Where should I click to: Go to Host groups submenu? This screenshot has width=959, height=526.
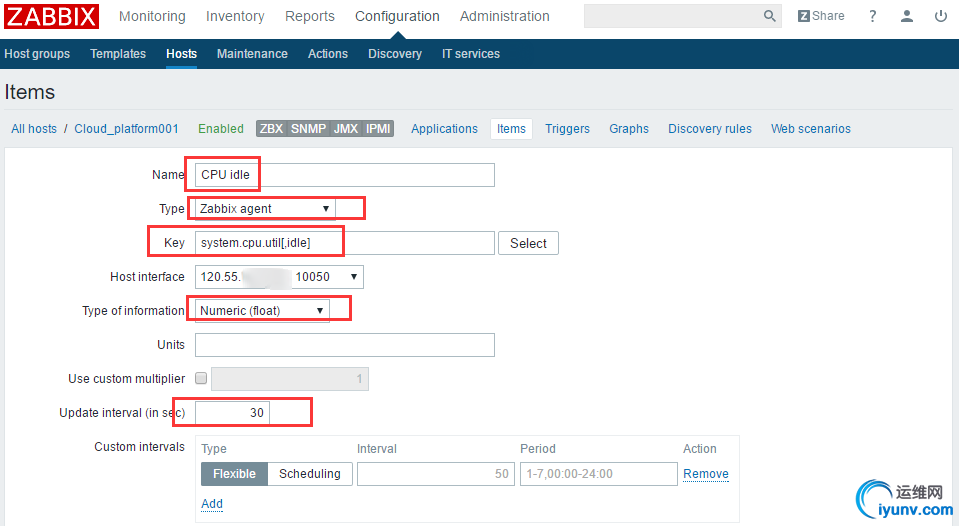click(x=37, y=54)
